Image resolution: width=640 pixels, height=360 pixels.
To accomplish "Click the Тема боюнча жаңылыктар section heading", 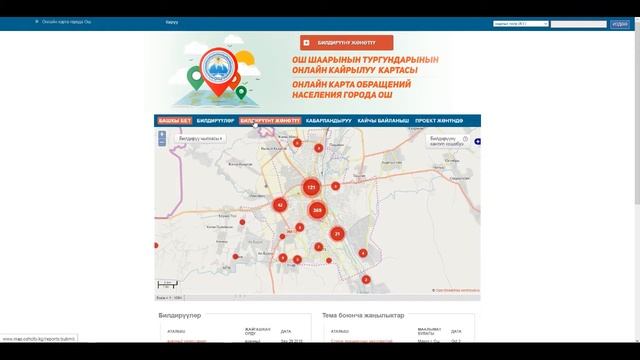I will [363, 316].
